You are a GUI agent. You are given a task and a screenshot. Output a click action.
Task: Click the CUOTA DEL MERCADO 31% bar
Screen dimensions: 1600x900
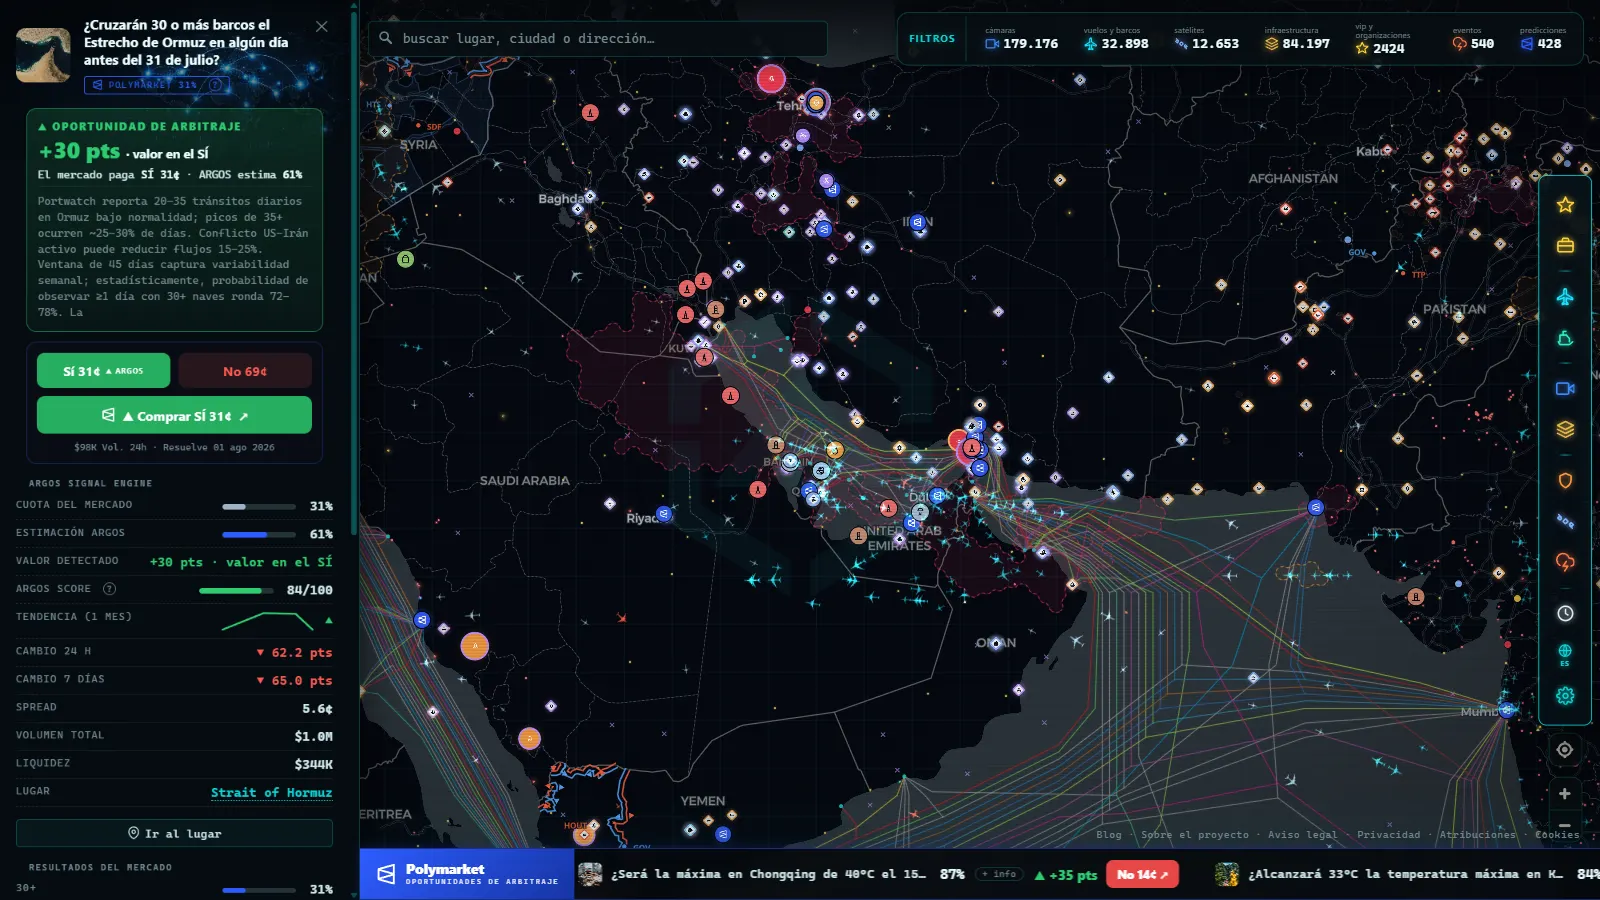(x=259, y=507)
